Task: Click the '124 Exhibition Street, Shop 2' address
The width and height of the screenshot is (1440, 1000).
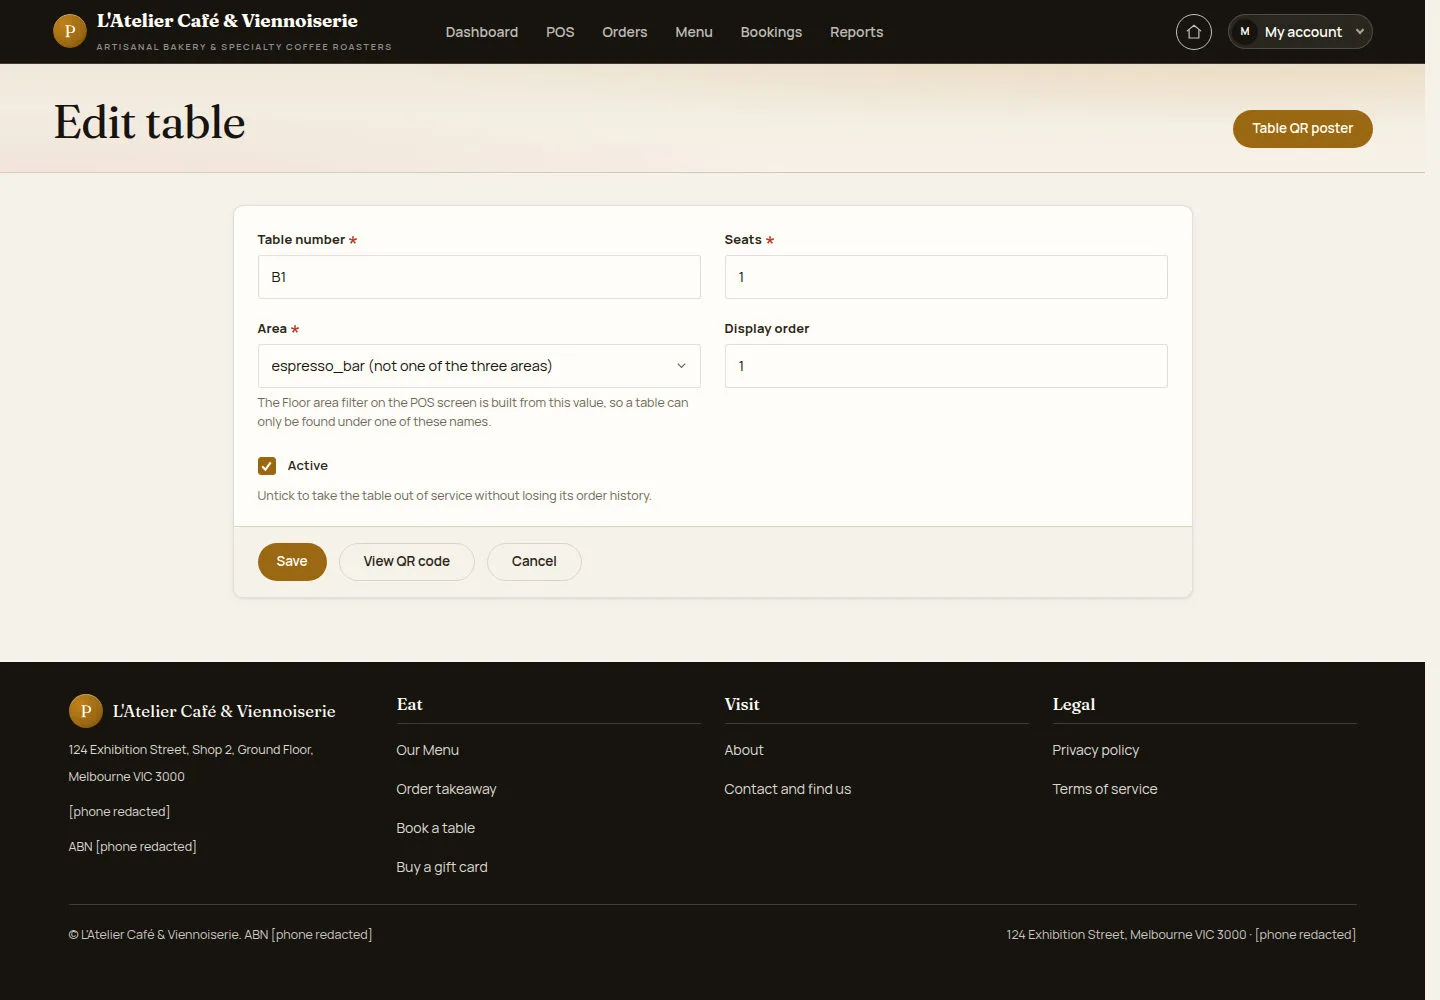Action: click(x=191, y=763)
